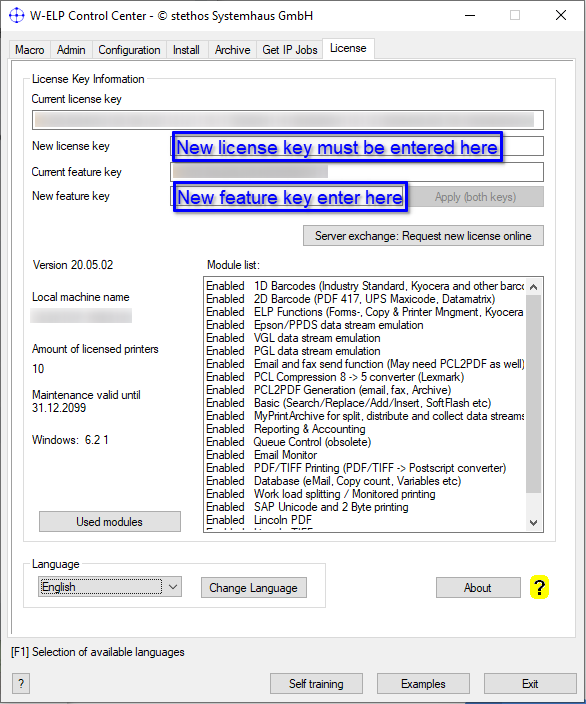This screenshot has height=704, width=586.
Task: Click the Change Language button
Action: [x=254, y=588]
